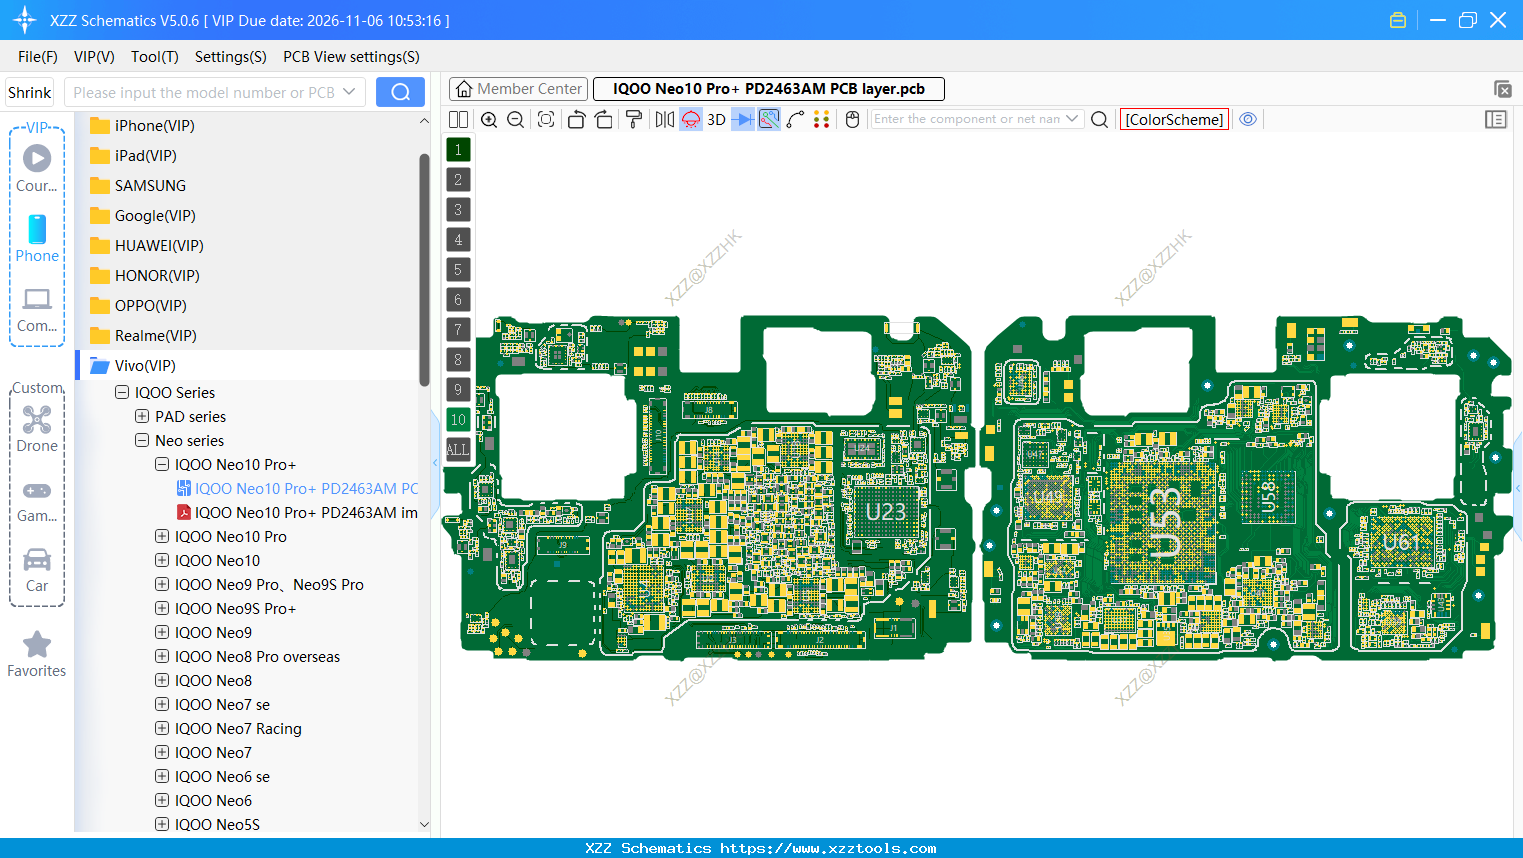
Task: Open the mouse settings tool
Action: pyautogui.click(x=851, y=119)
